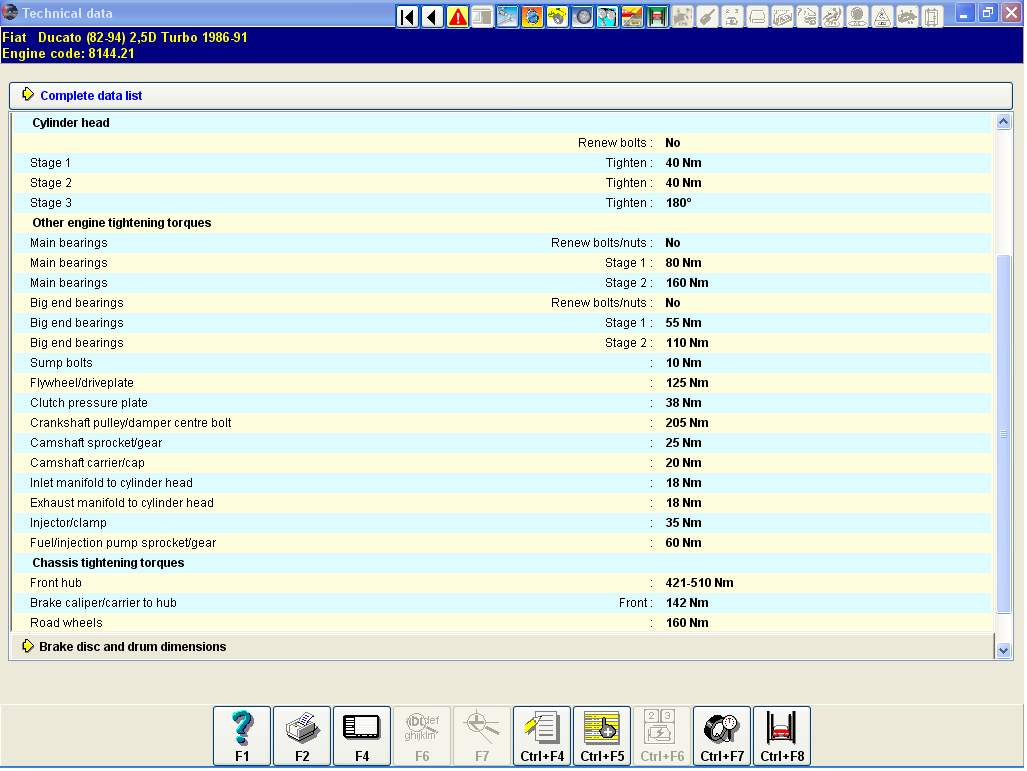Select the Sump bolts row
1027x771 pixels.
click(x=502, y=362)
